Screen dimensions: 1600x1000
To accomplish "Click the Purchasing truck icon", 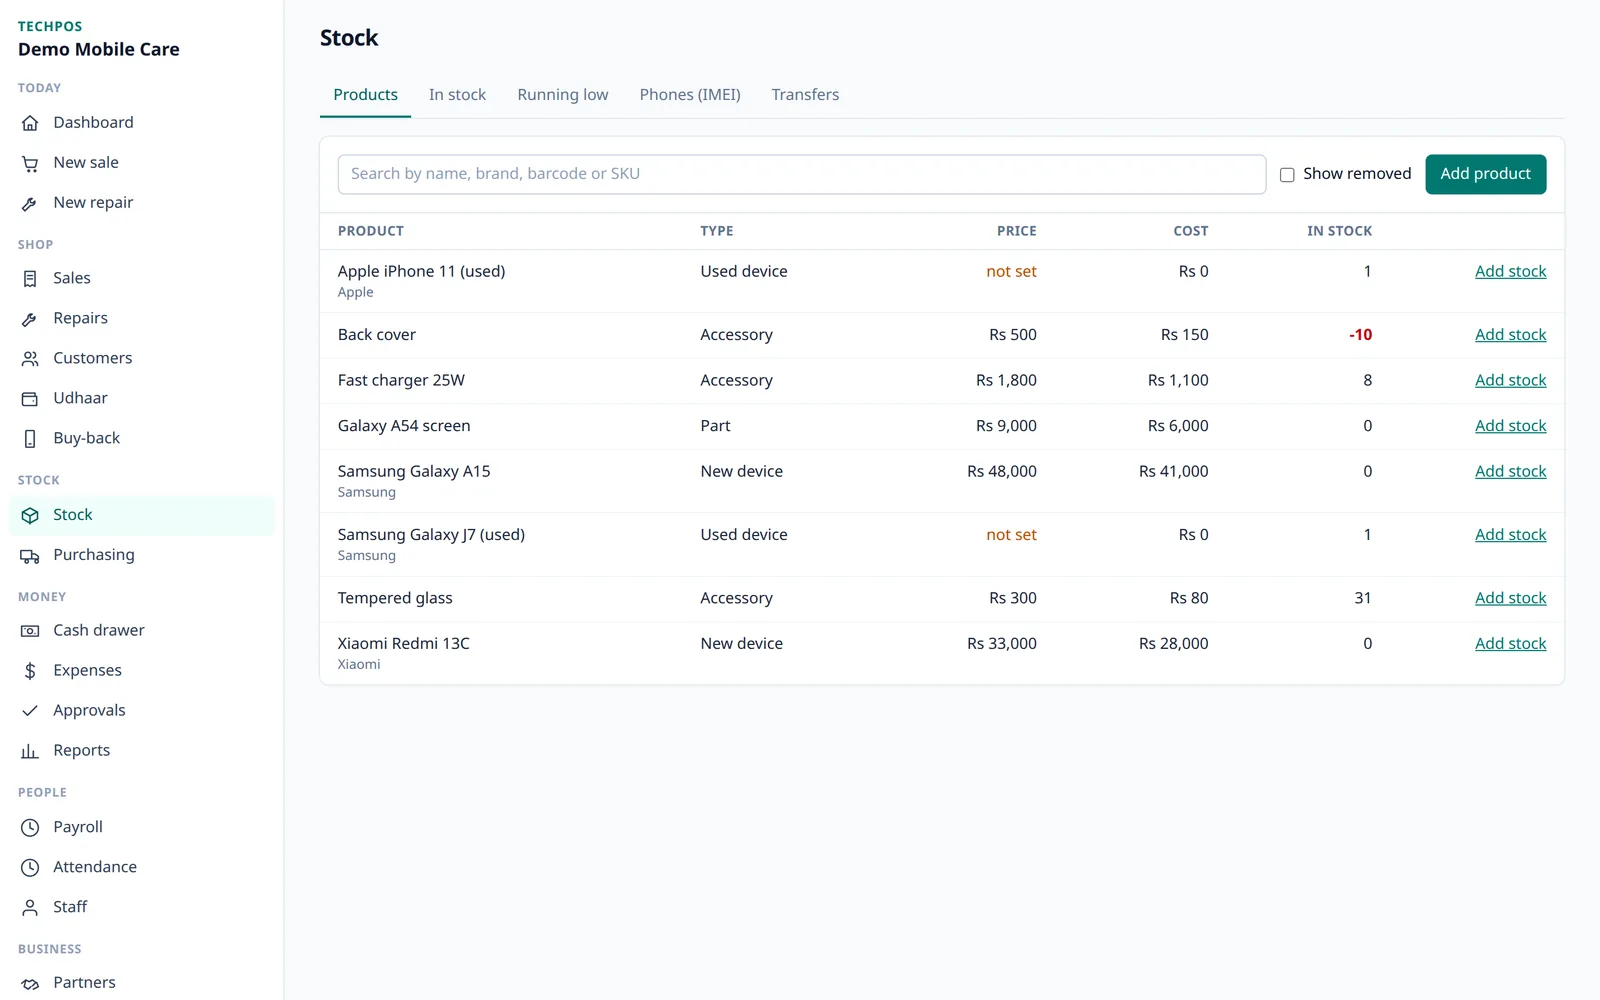I will click(30, 555).
